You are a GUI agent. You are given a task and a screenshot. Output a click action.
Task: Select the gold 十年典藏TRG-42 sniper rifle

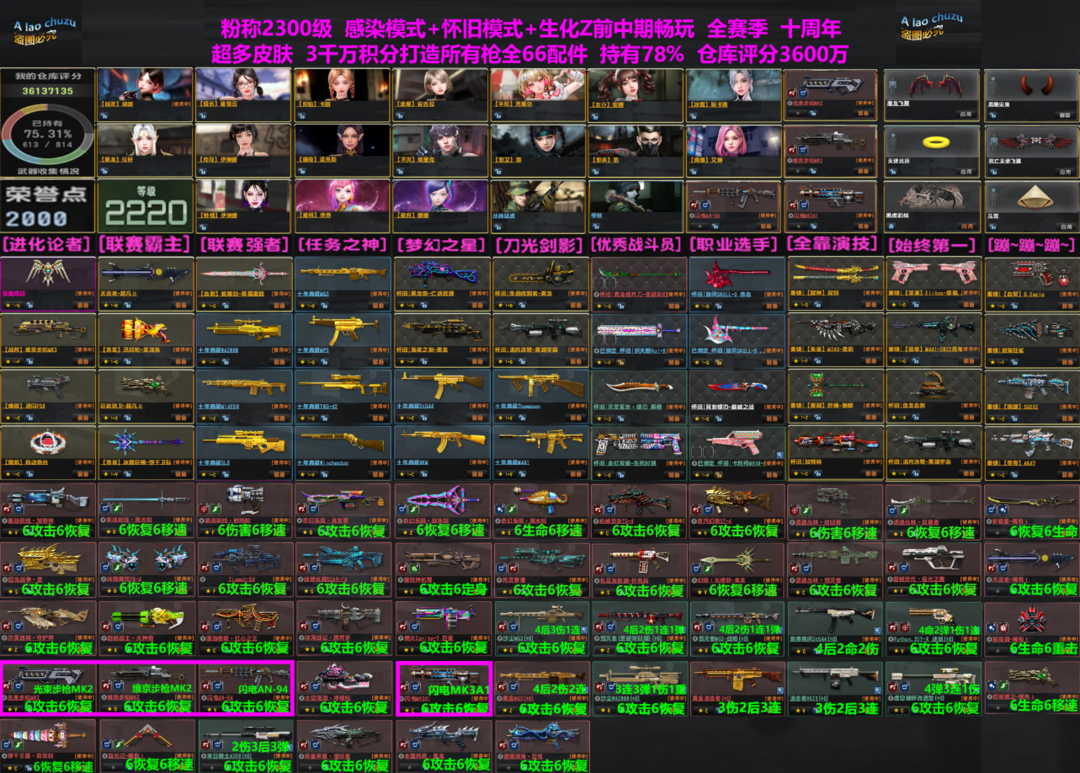(342, 396)
